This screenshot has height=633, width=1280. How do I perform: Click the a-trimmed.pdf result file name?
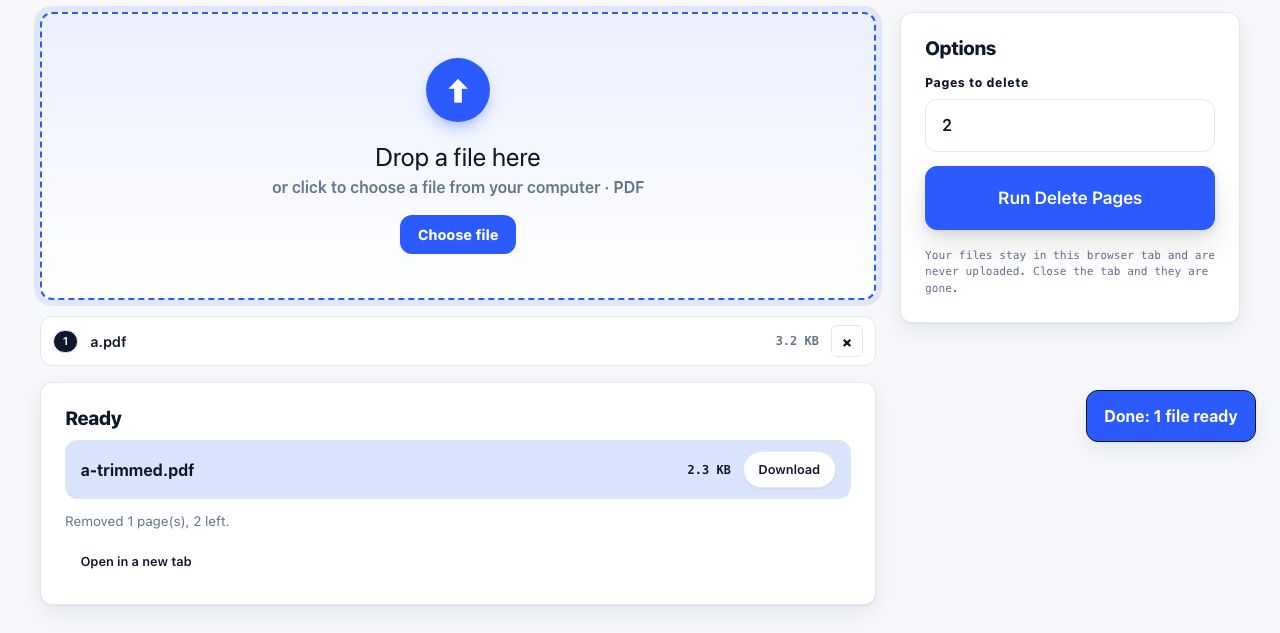[x=138, y=470]
